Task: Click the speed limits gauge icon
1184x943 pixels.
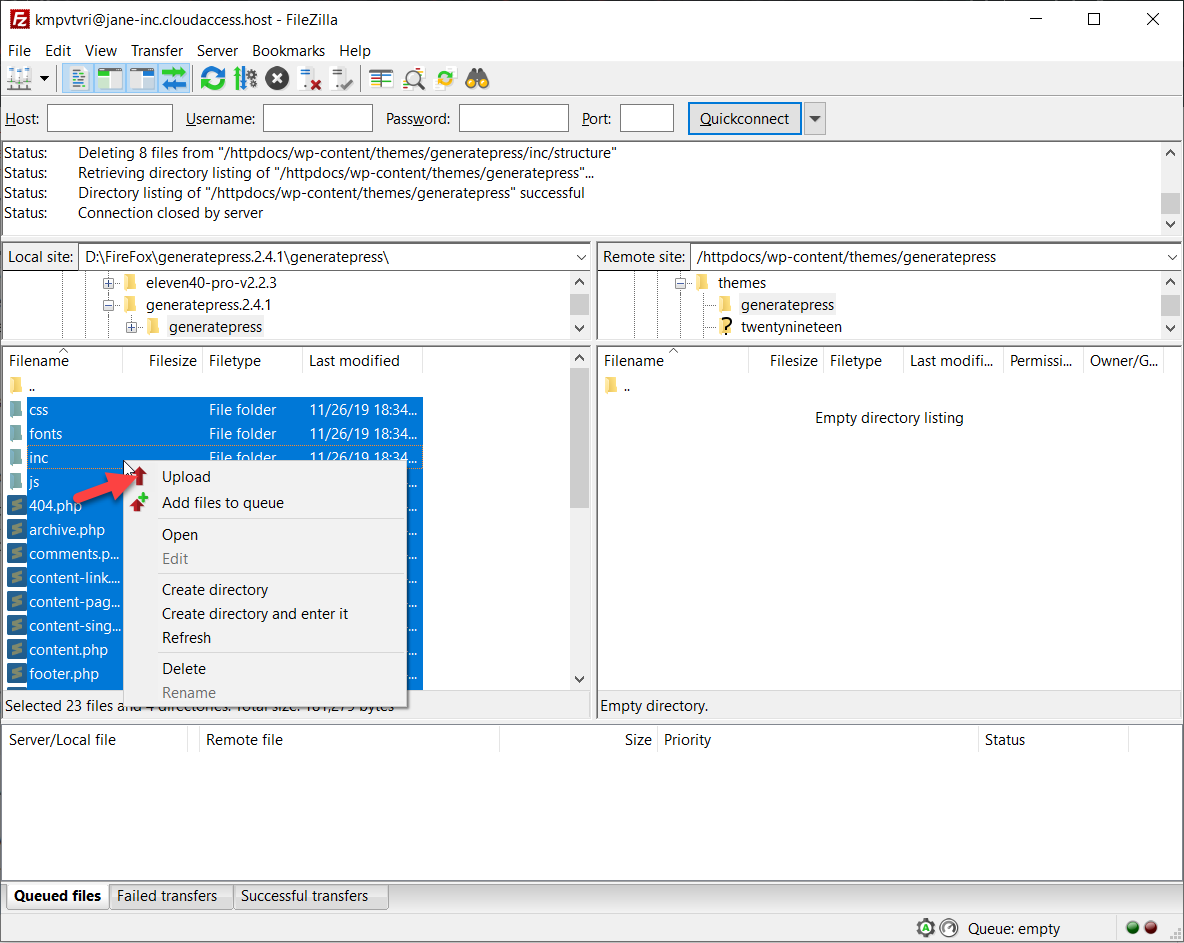Action: (949, 928)
